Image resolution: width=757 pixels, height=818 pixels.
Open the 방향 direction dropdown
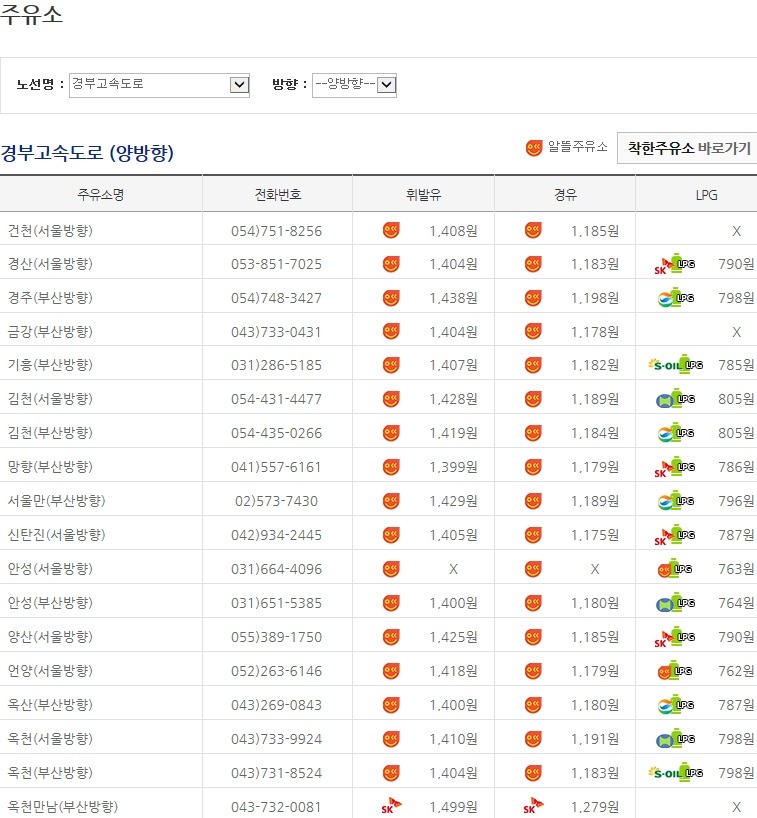pyautogui.click(x=354, y=85)
